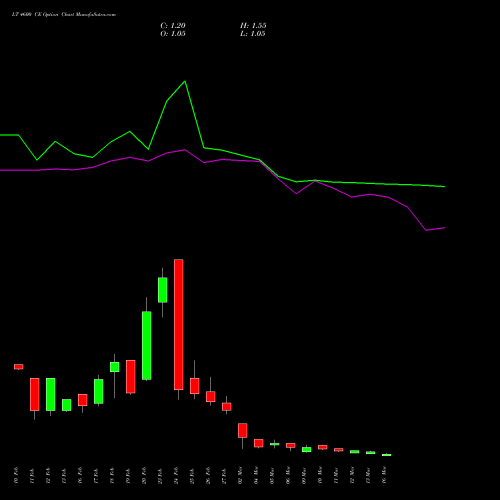Click the small red candle above 10 Feb

(19, 367)
